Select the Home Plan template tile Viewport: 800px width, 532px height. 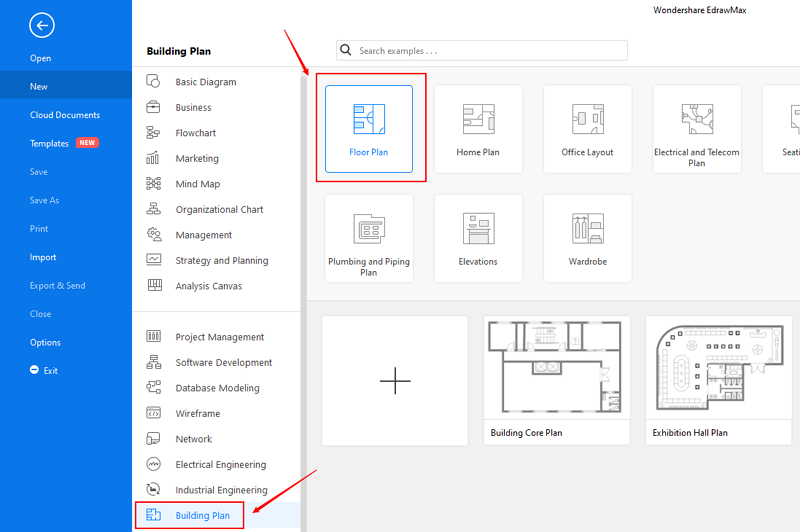(478, 129)
